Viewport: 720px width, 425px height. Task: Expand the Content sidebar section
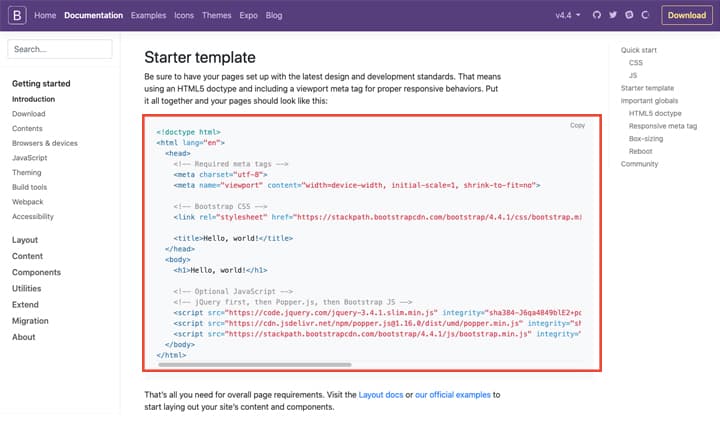click(27, 256)
